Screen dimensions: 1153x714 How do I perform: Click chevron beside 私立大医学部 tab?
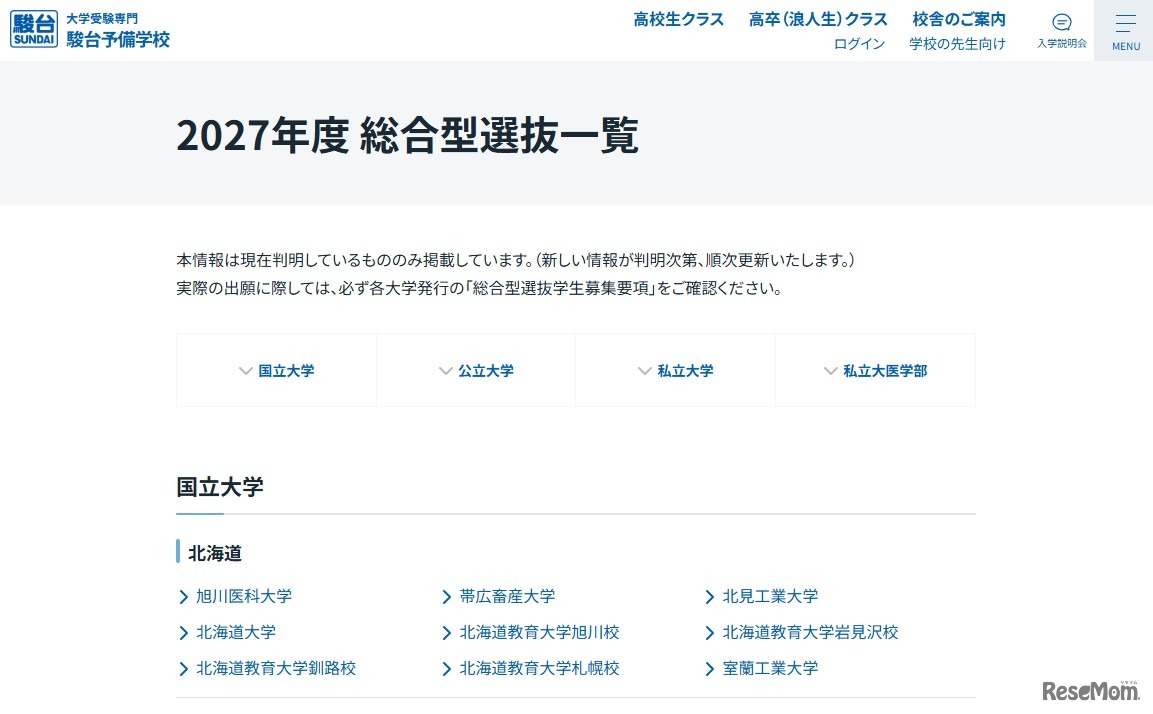point(830,371)
